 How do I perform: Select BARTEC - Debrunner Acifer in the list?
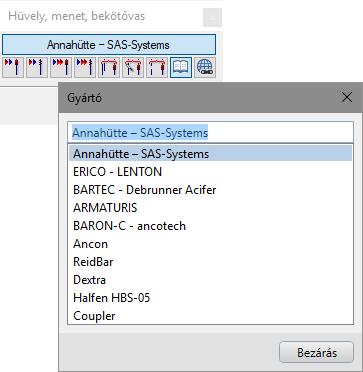pyautogui.click(x=210, y=190)
